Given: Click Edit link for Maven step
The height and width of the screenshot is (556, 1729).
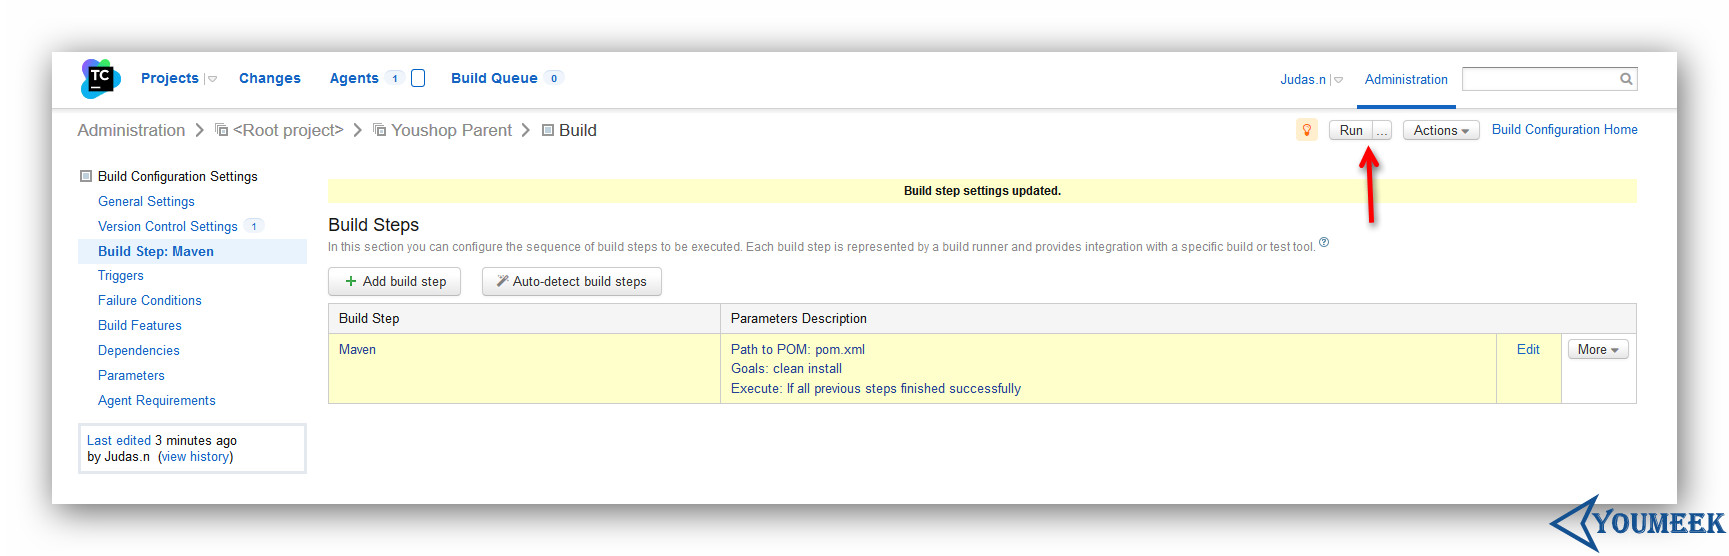Looking at the screenshot, I should click(1528, 349).
